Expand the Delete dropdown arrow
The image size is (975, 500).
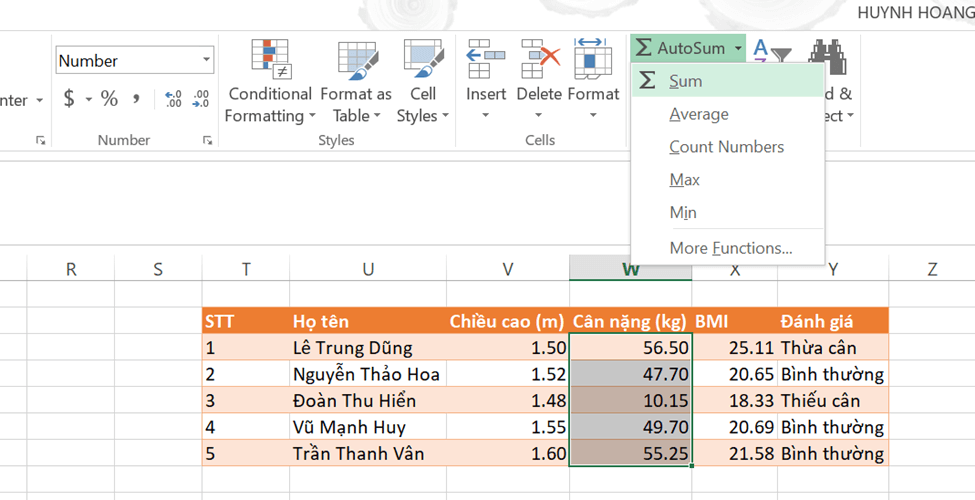(x=538, y=116)
